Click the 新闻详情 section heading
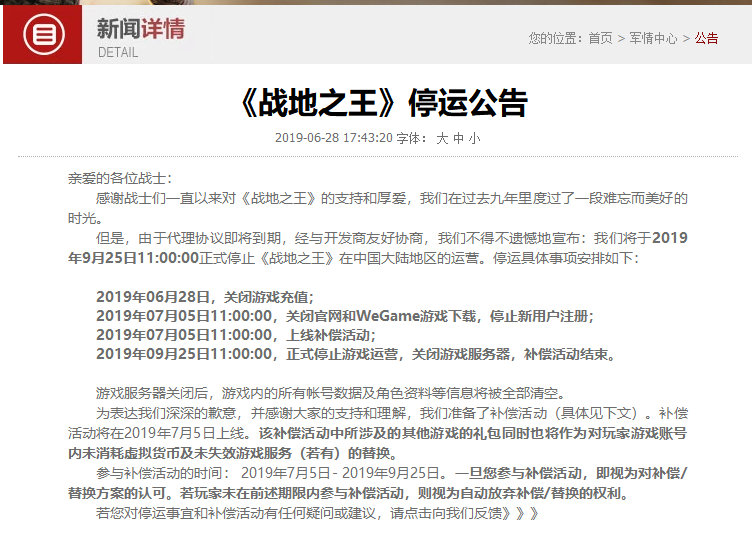The width and height of the screenshot is (752, 534). pos(141,28)
